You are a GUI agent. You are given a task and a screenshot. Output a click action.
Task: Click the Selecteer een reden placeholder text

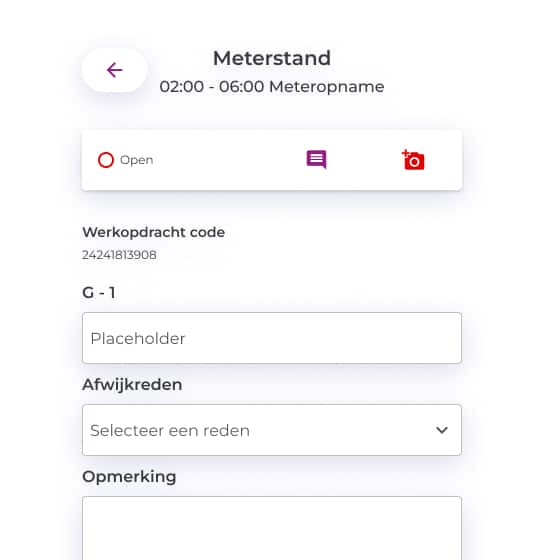pyautogui.click(x=170, y=430)
